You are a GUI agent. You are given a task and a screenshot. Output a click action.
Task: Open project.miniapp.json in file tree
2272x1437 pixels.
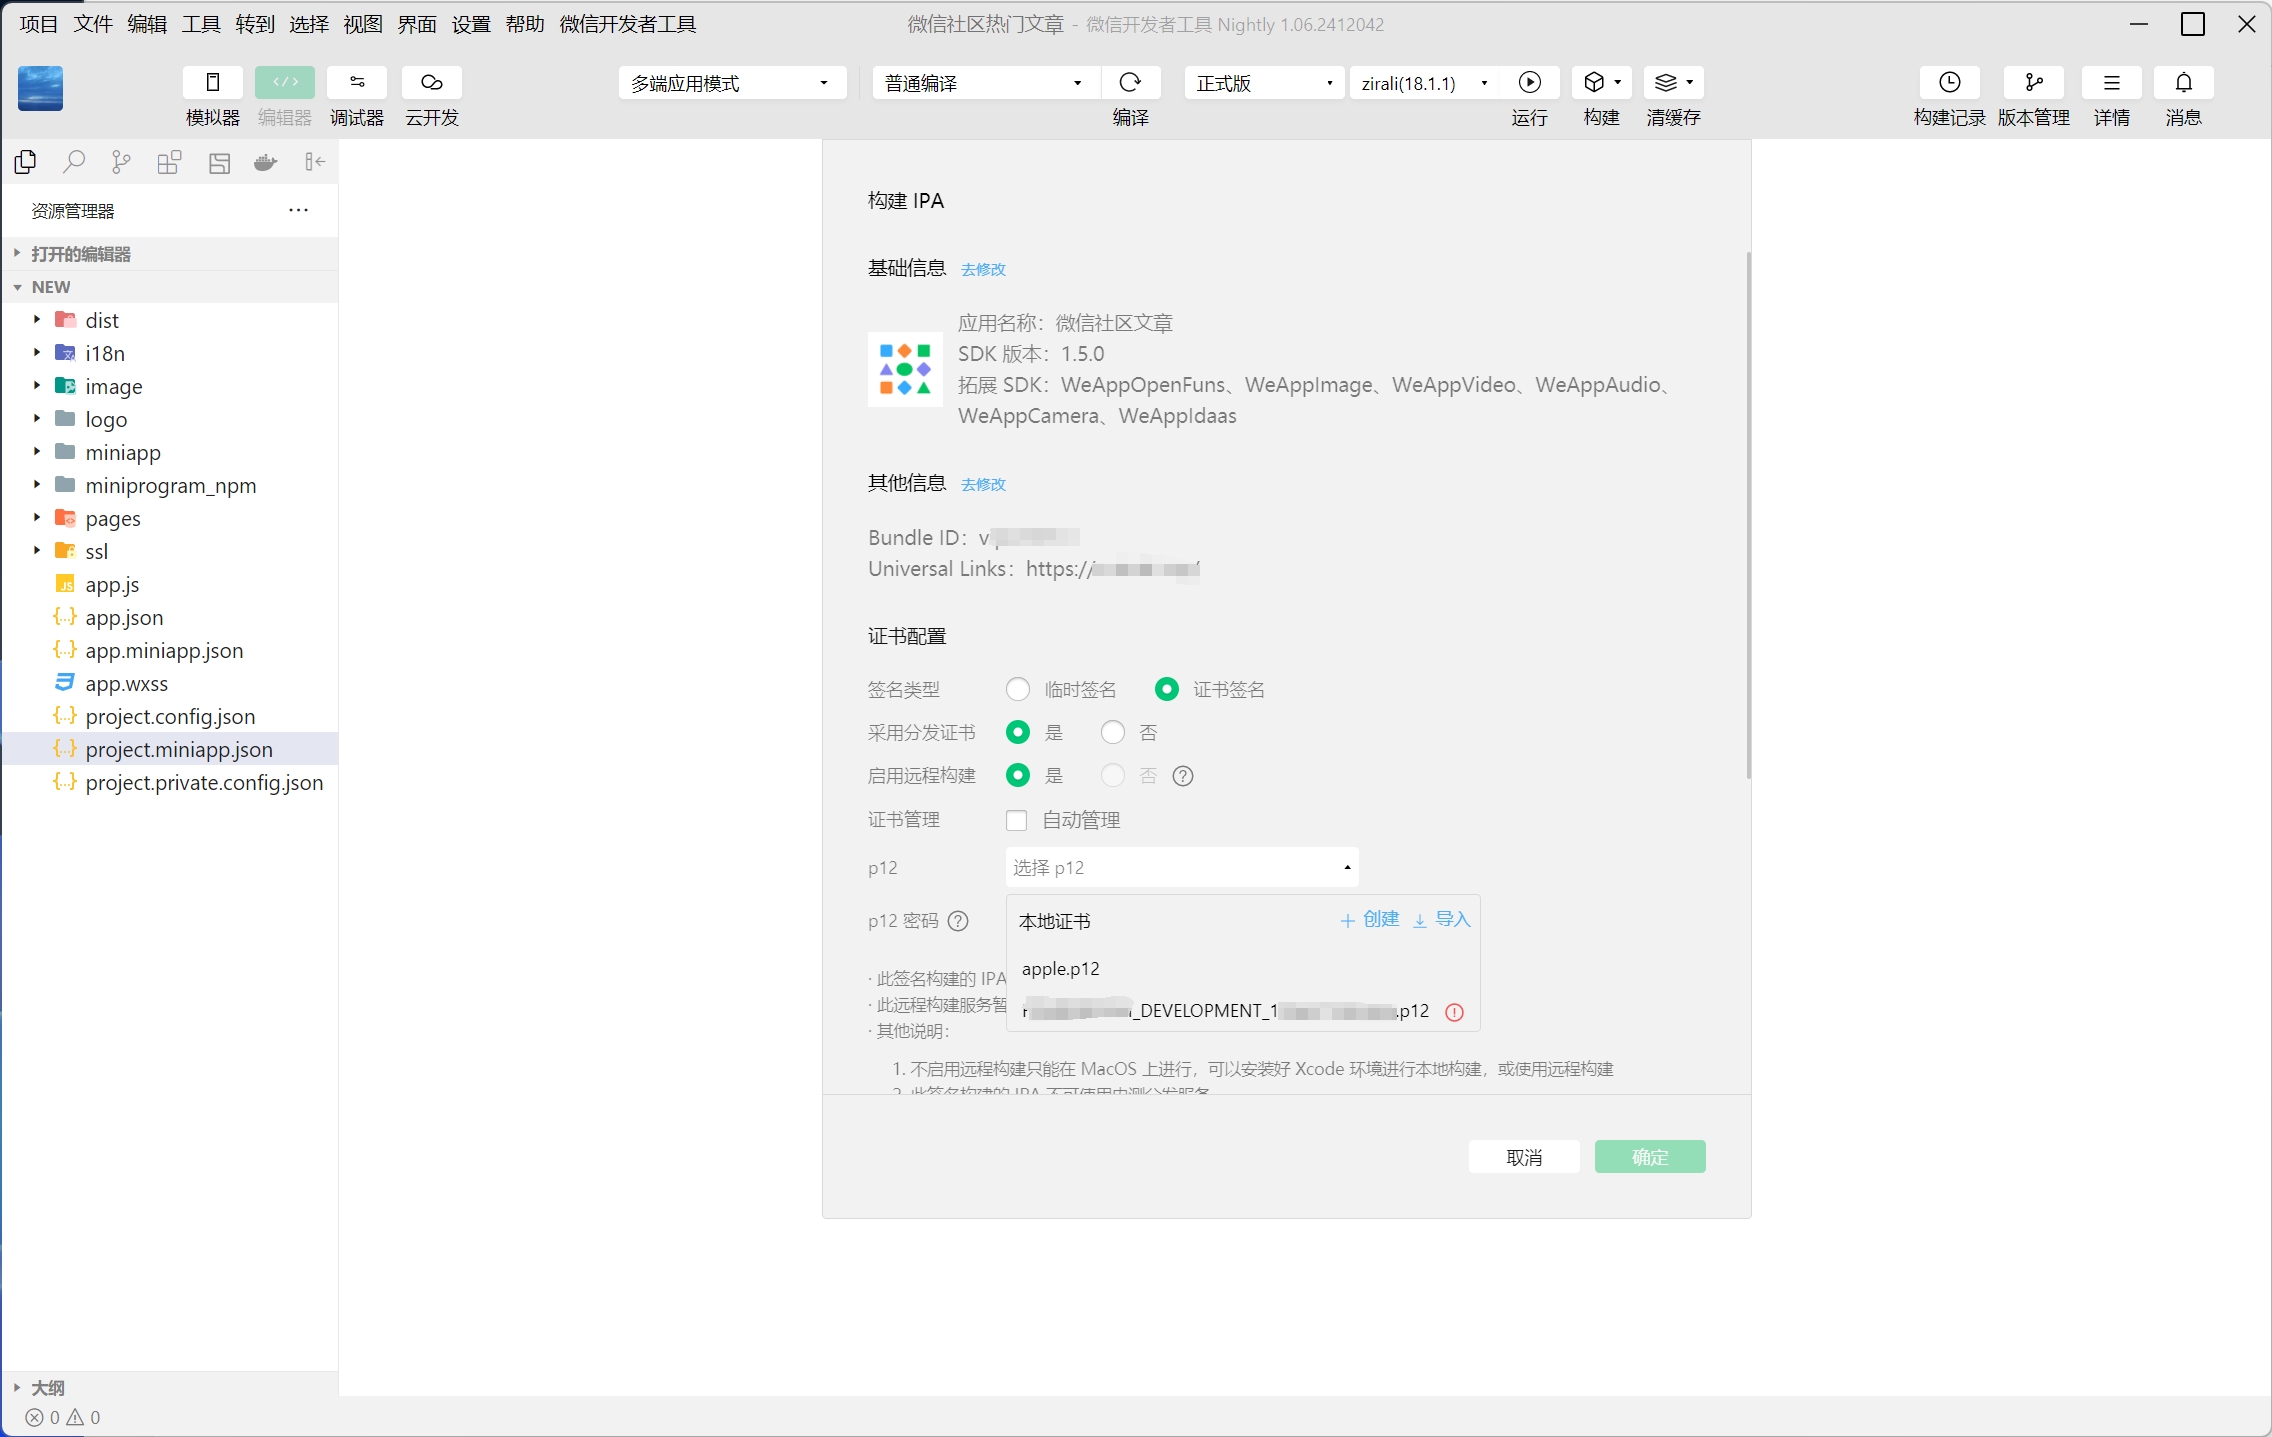(x=170, y=749)
